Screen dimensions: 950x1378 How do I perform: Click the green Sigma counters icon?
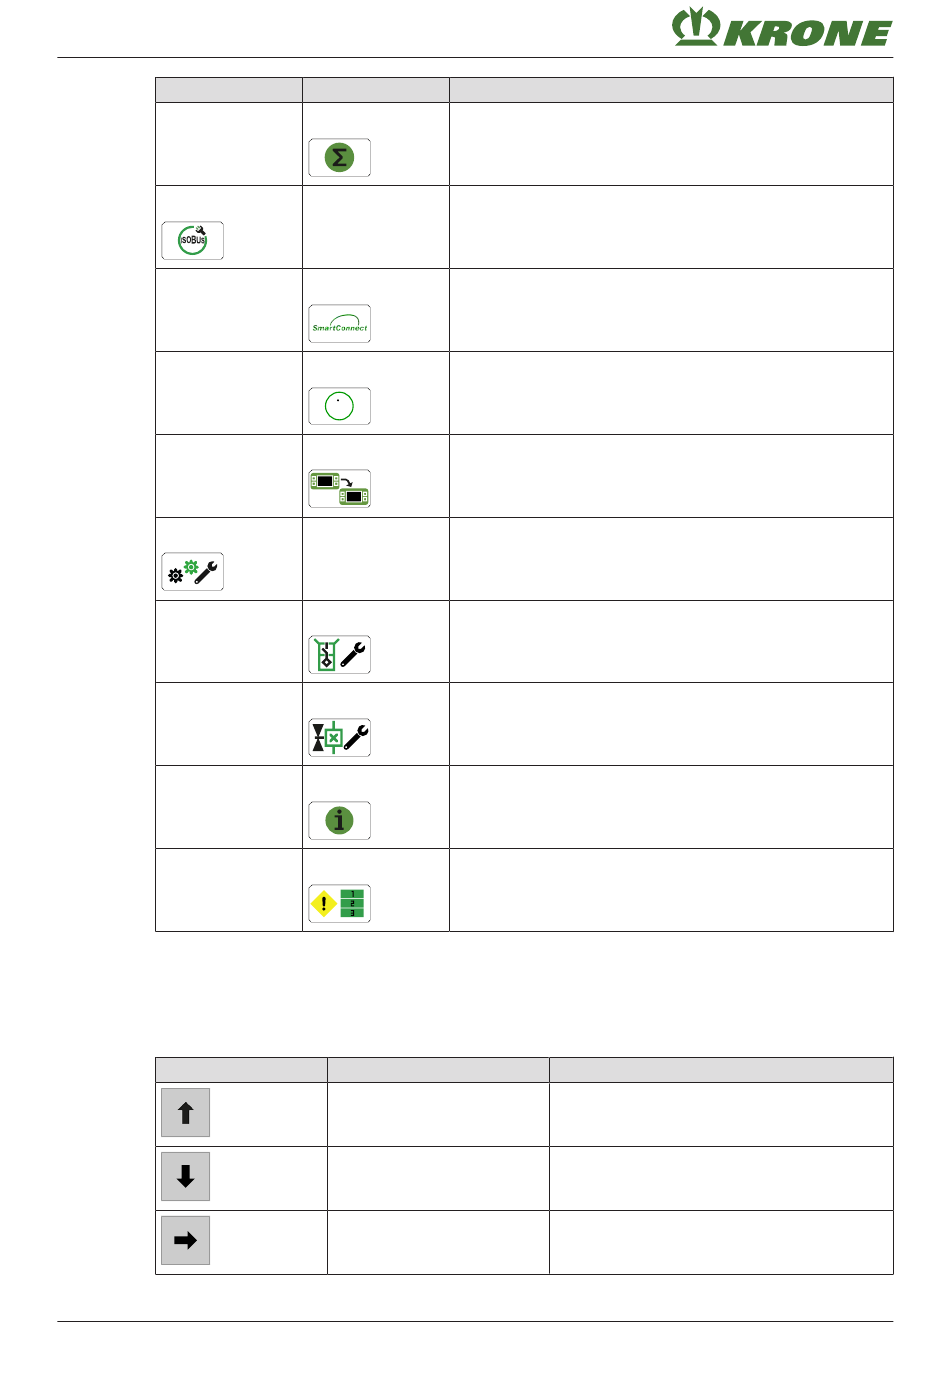pos(340,158)
